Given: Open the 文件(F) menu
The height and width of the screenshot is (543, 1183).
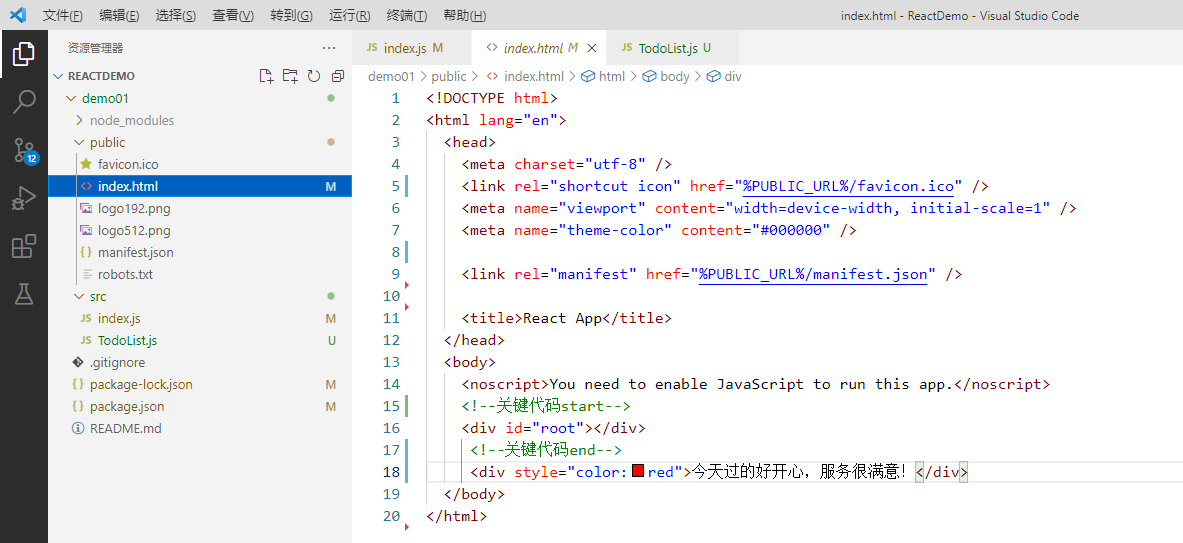Looking at the screenshot, I should (x=63, y=16).
